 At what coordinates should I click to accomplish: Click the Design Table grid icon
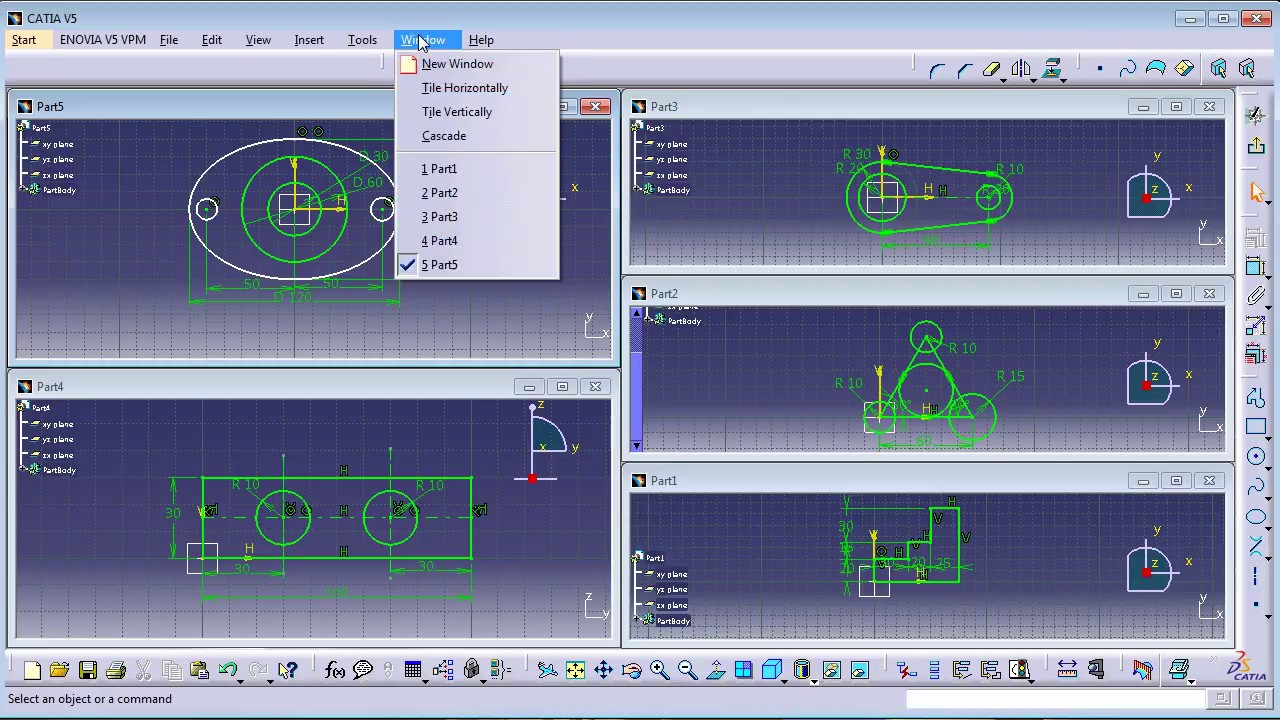click(412, 670)
